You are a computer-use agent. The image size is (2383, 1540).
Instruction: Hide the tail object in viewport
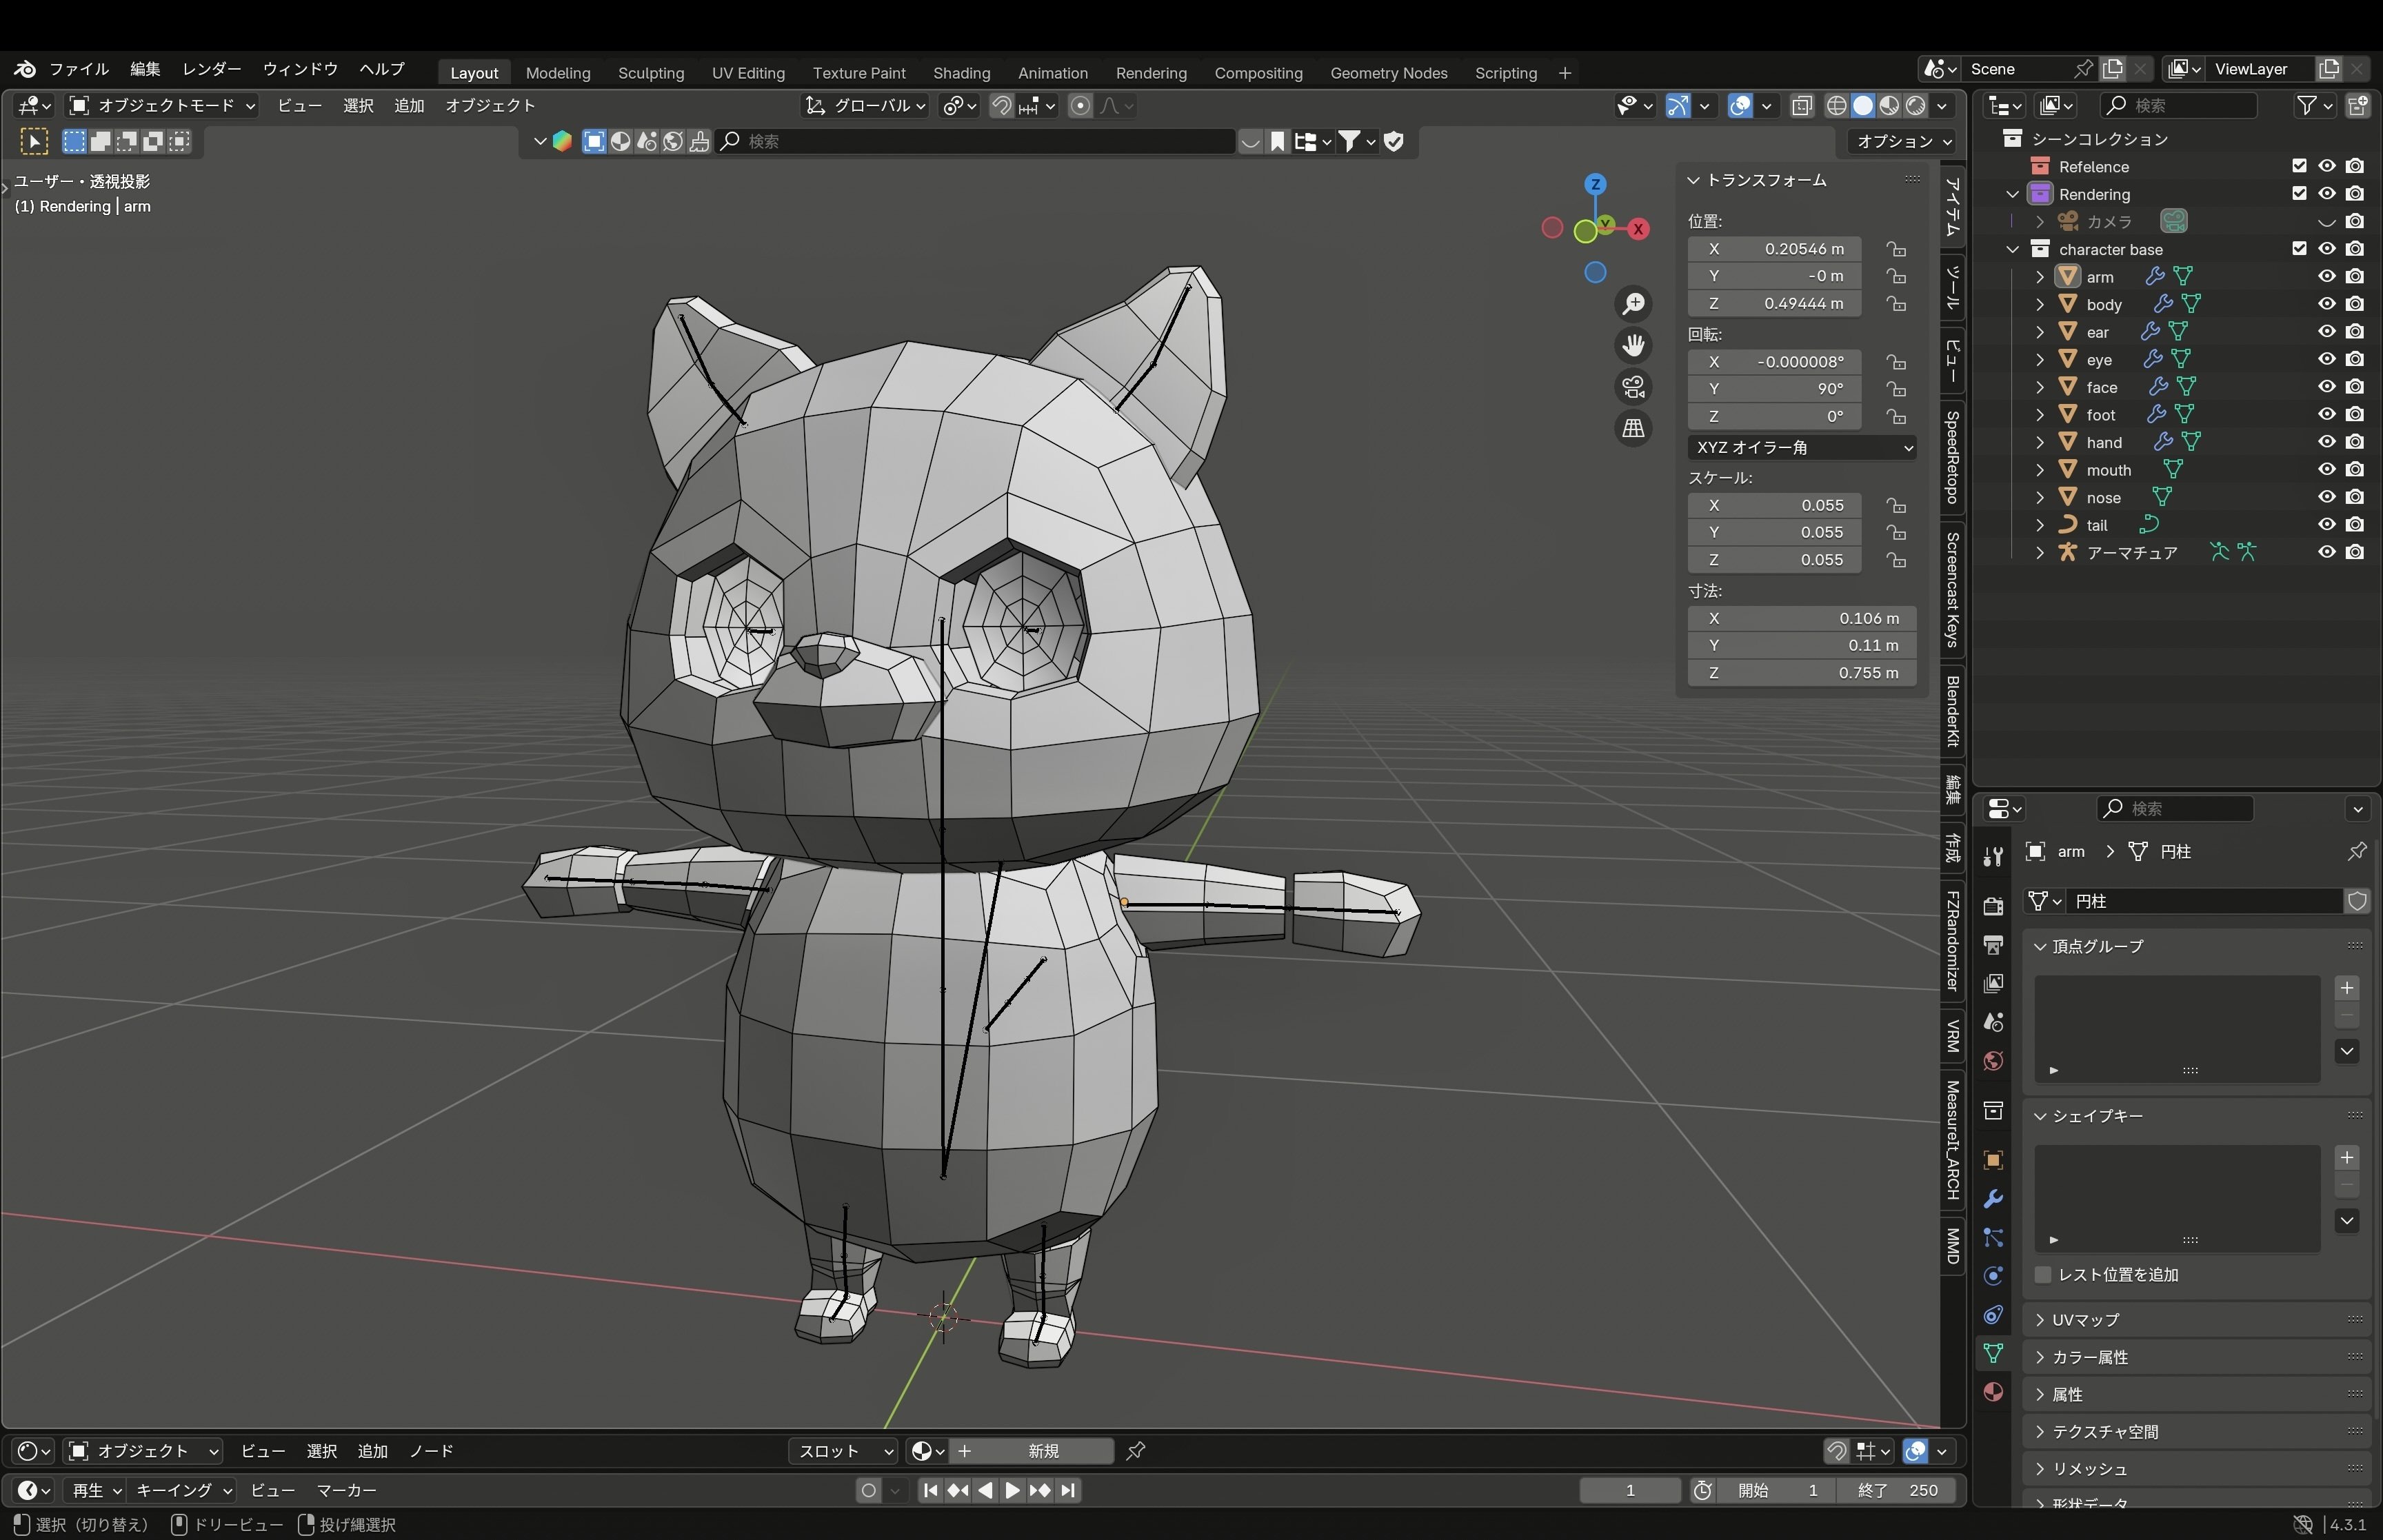pos(2327,525)
